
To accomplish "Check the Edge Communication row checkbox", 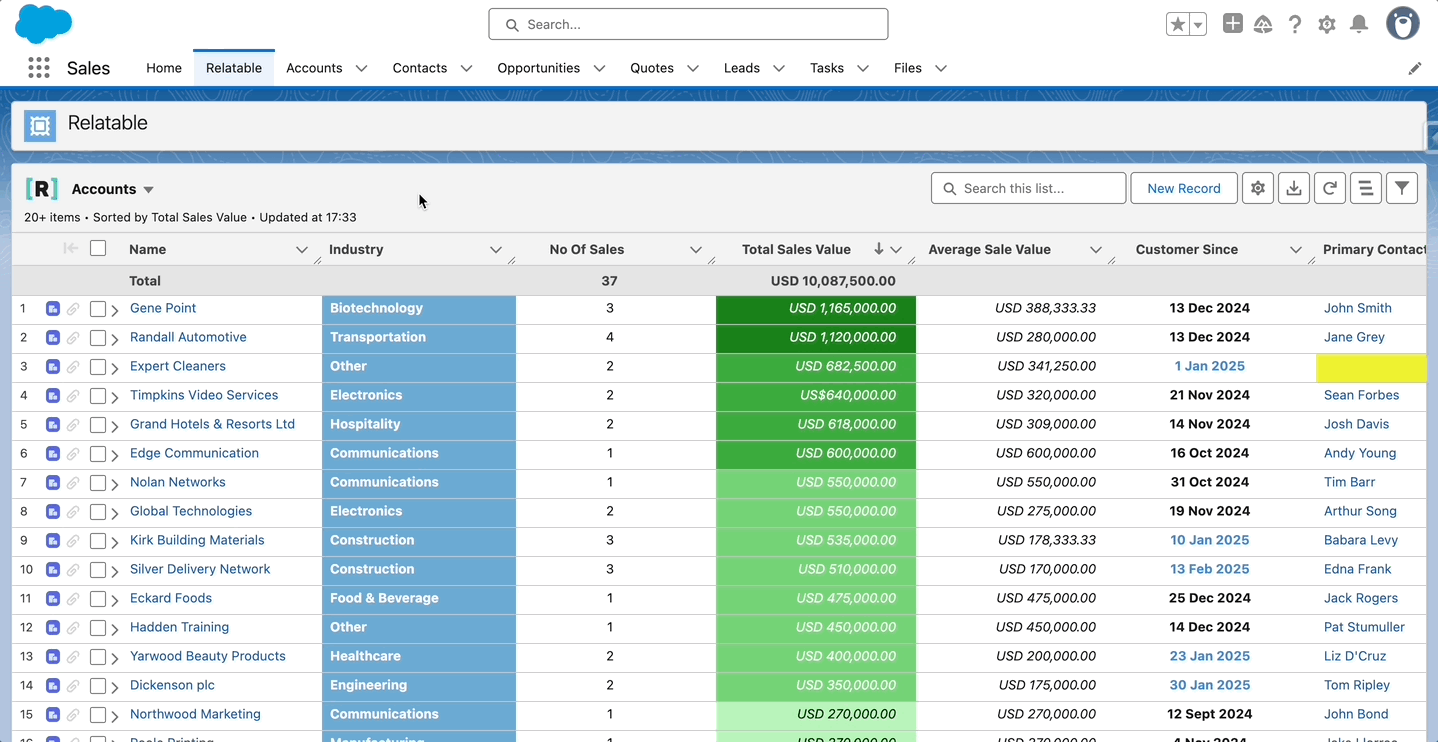I will [x=98, y=454].
